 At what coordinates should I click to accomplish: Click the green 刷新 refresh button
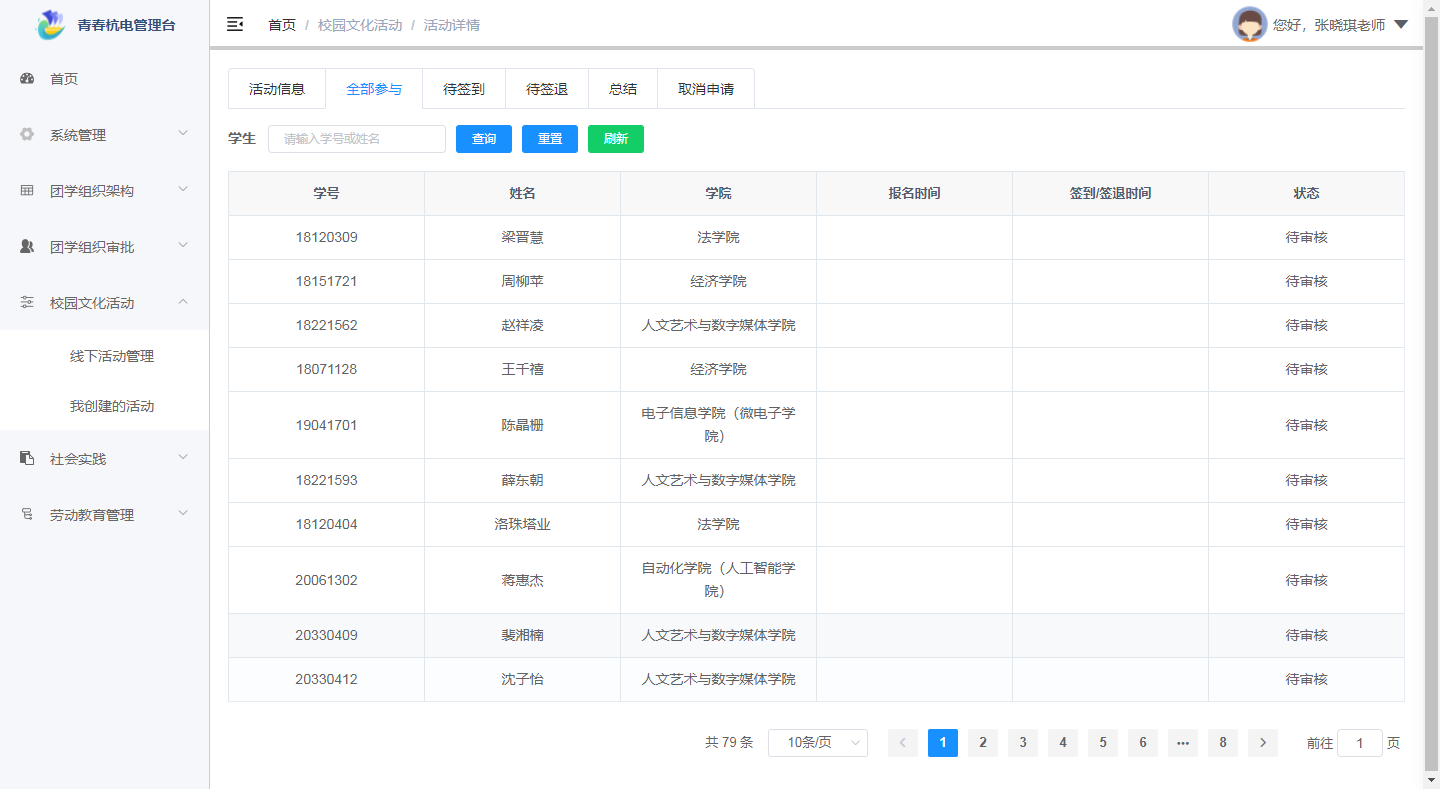[x=616, y=139]
